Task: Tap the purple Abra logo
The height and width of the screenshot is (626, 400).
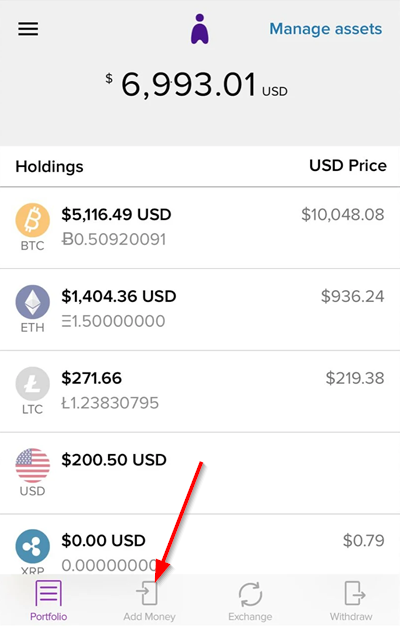Action: coord(200,29)
